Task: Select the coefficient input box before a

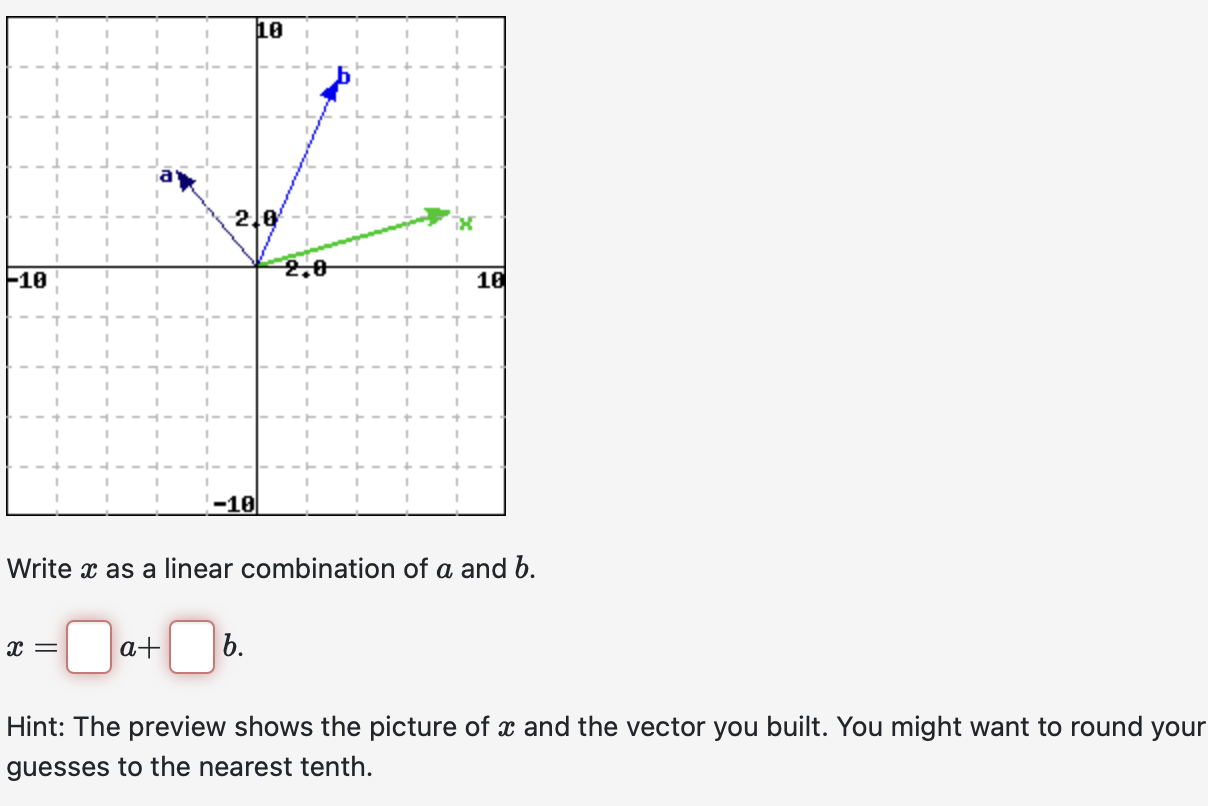Action: click(88, 648)
